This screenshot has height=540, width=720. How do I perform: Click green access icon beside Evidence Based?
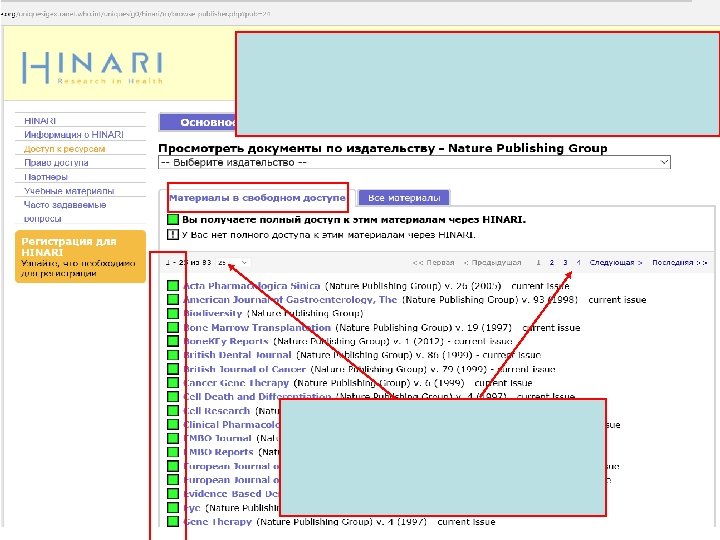tap(173, 494)
